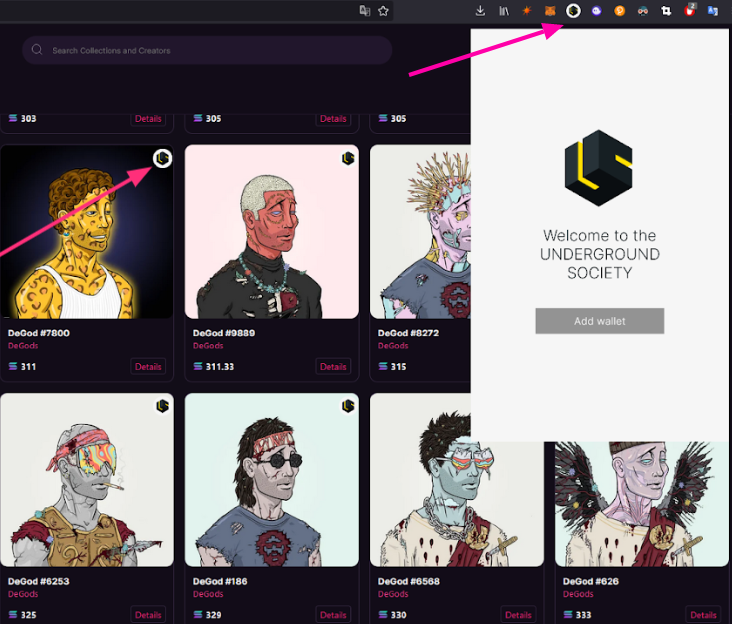The height and width of the screenshot is (624, 732).
Task: Click the Underground badge on DeGod #186
Action: 348,406
